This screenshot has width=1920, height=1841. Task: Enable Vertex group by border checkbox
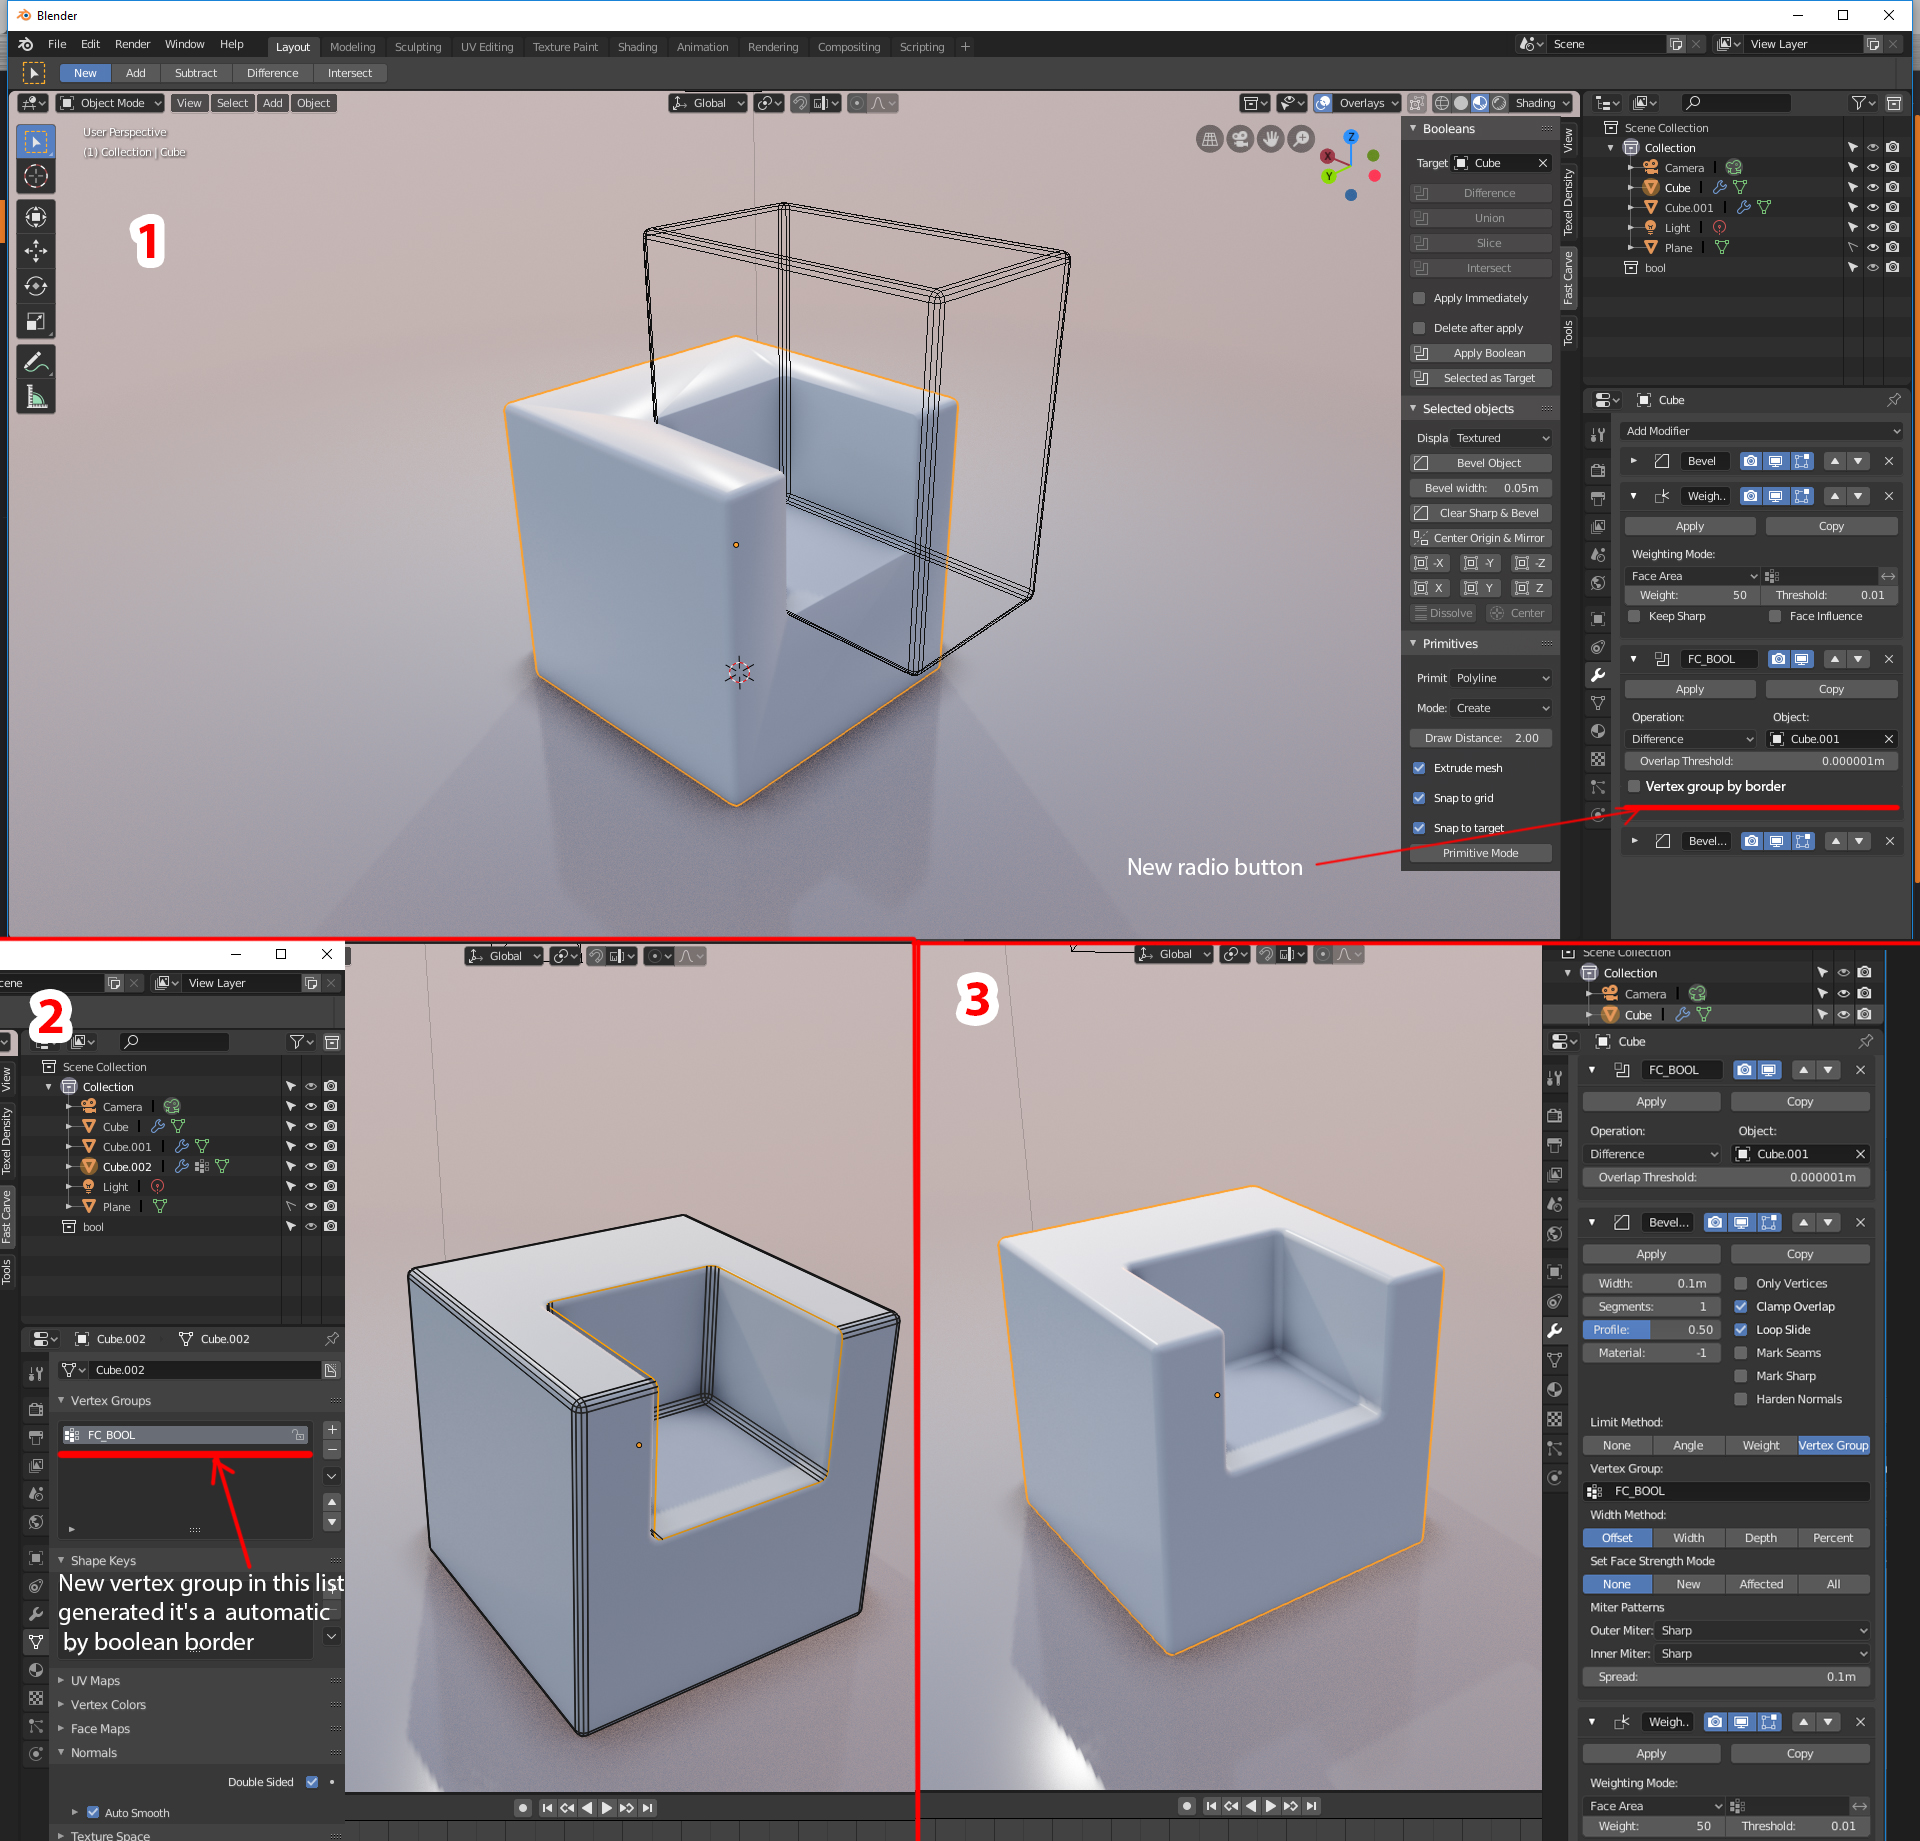1634,786
